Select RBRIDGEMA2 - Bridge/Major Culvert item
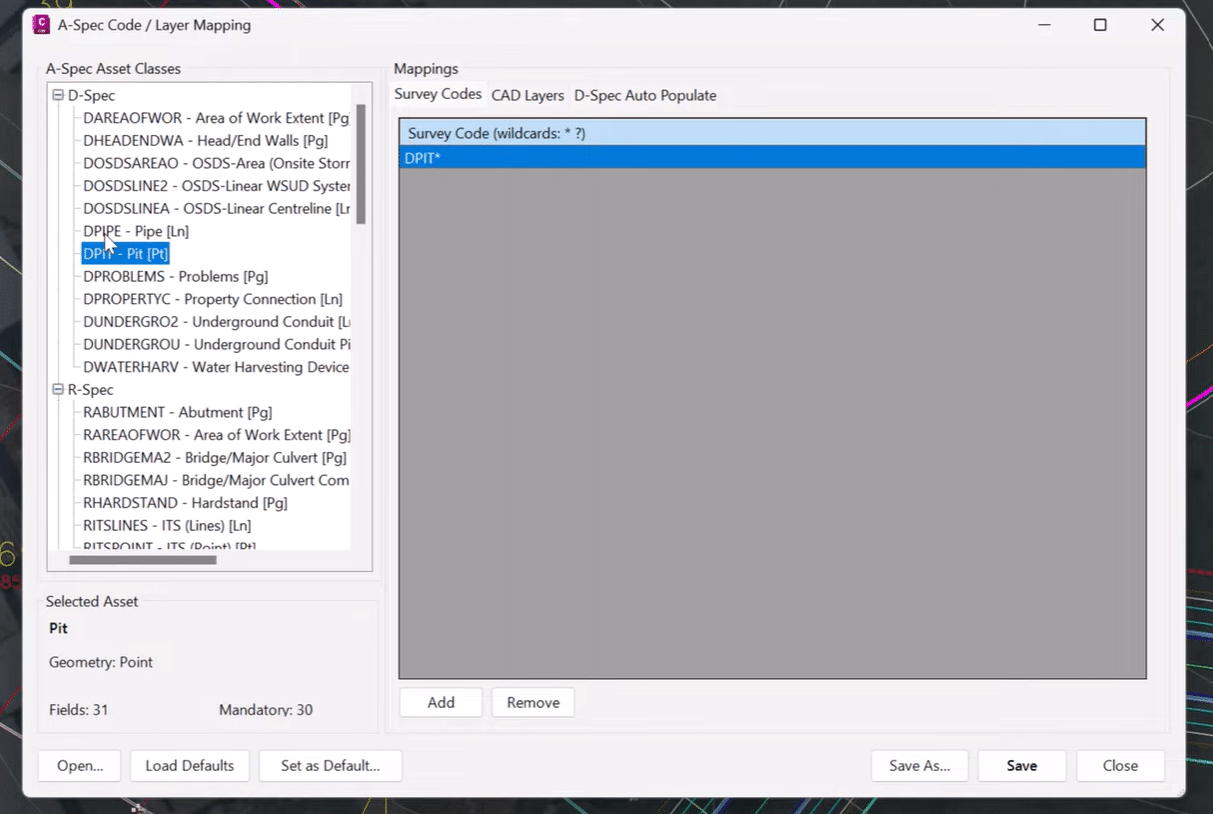1213x814 pixels. pyautogui.click(x=215, y=458)
